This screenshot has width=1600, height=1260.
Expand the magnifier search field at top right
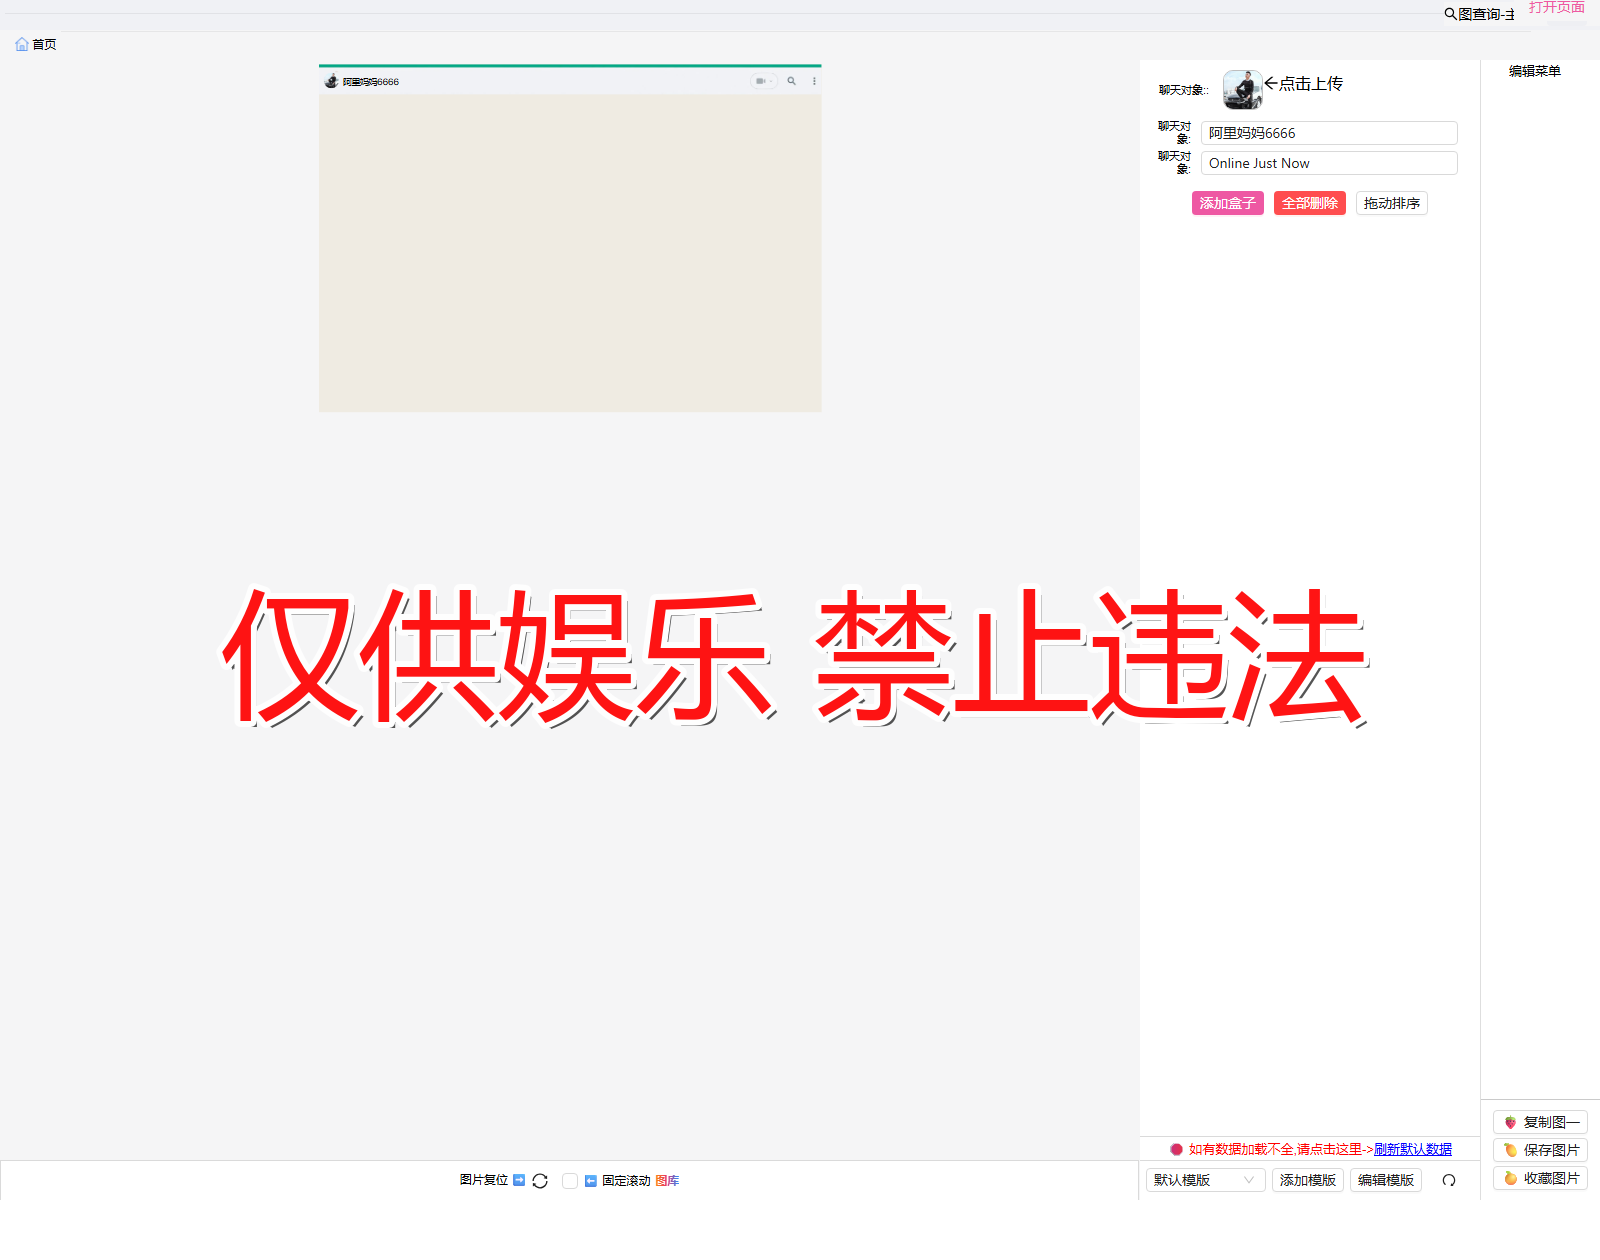point(1448,14)
